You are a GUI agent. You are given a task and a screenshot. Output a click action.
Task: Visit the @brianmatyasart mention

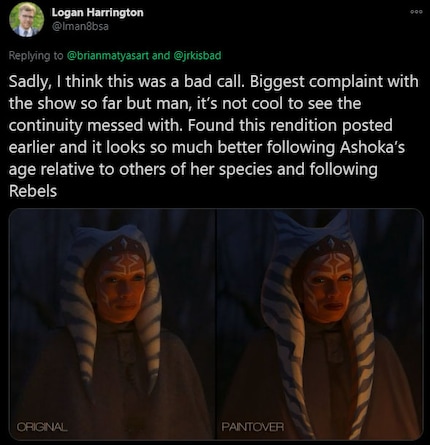pyautogui.click(x=108, y=55)
